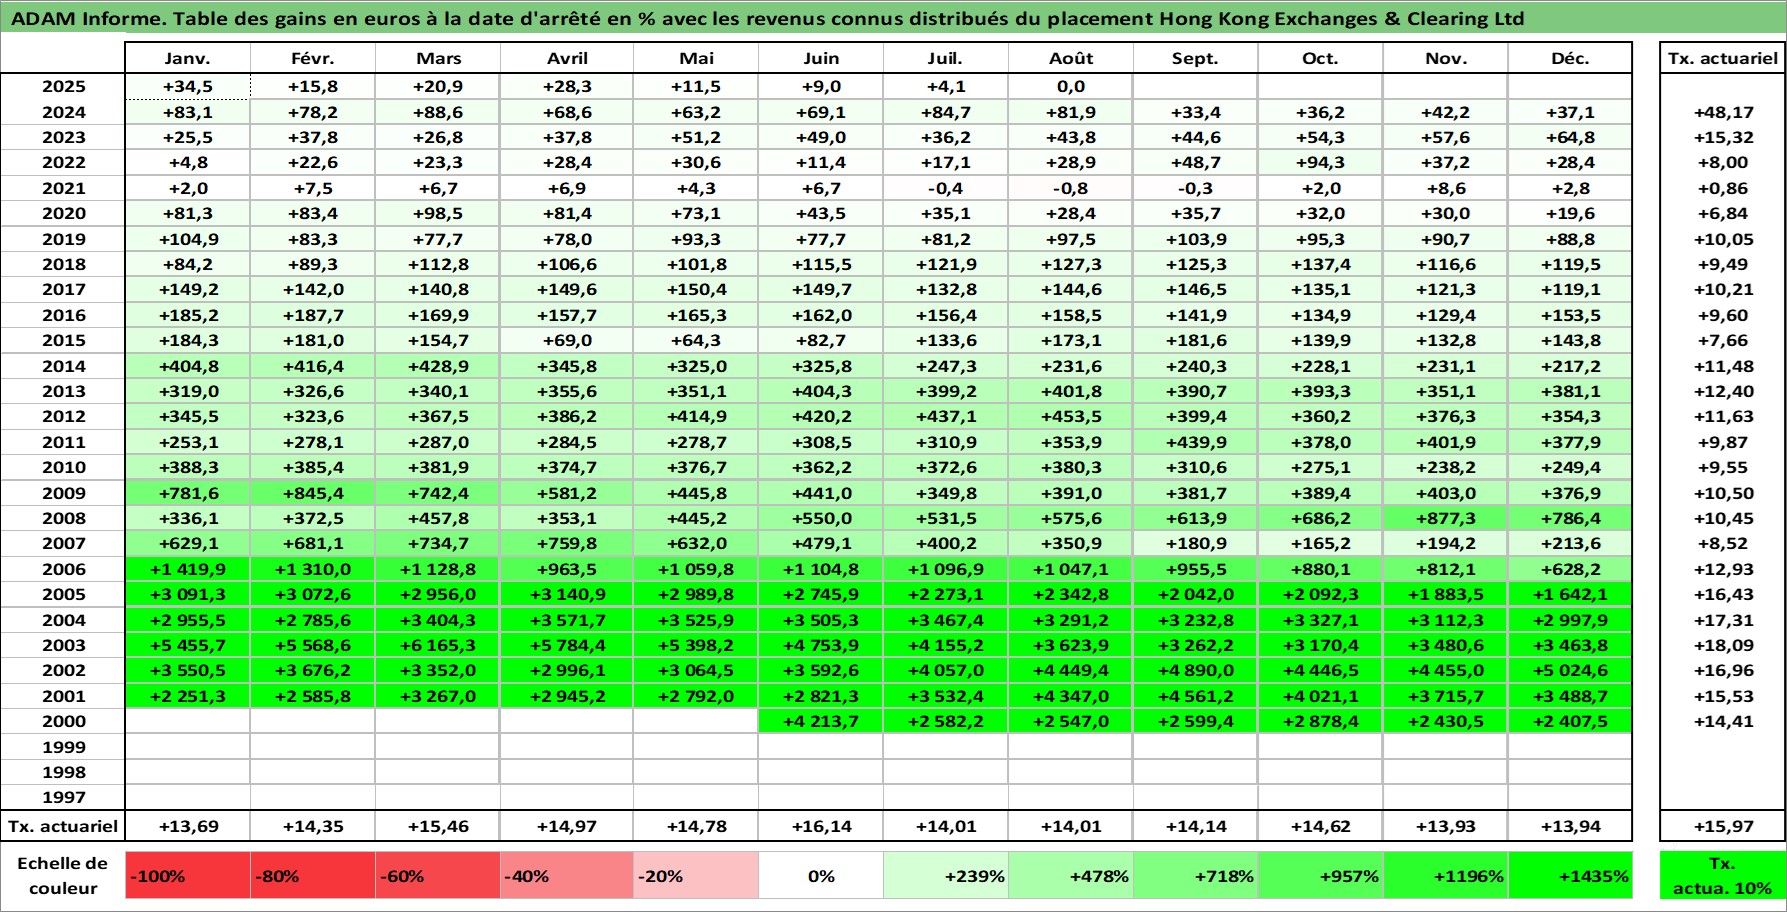Select the 'Août' column header
This screenshot has height=912, width=1787.
(x=1071, y=58)
